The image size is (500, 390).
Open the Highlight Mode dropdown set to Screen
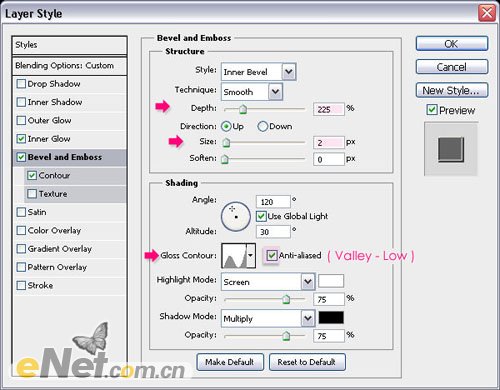[268, 282]
